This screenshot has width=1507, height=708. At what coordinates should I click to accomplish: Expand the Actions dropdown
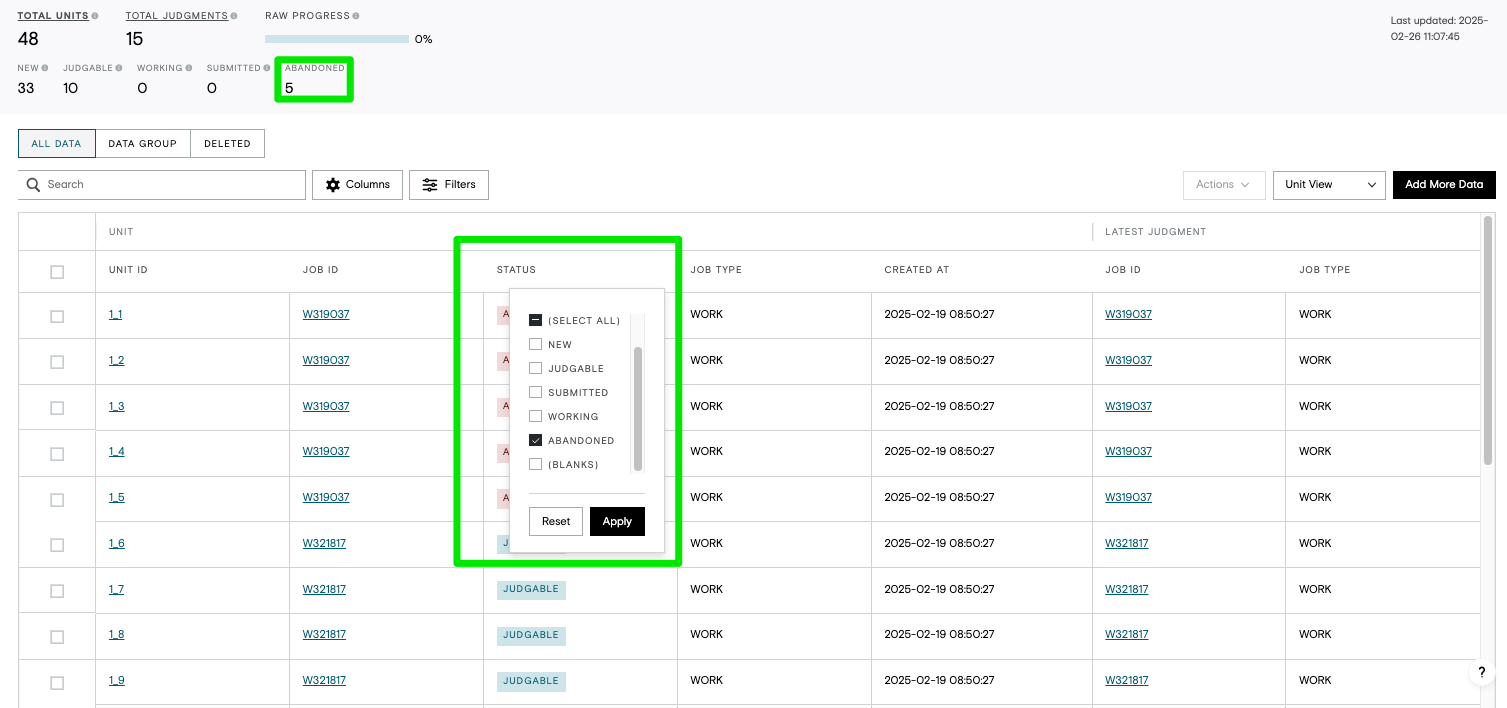pos(1224,185)
